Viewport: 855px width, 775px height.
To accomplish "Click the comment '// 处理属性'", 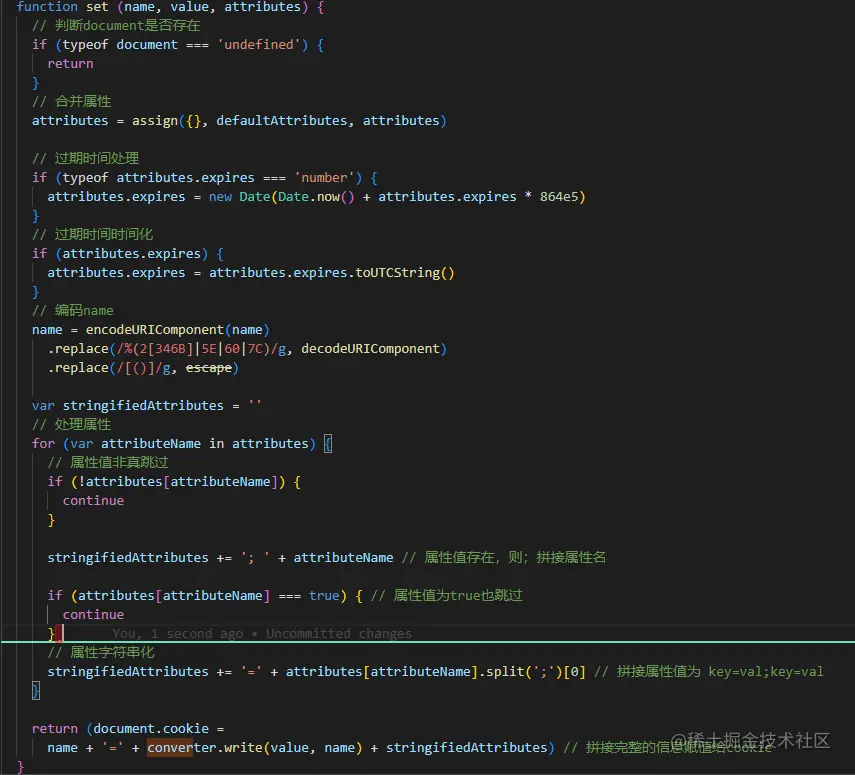I will click(71, 424).
